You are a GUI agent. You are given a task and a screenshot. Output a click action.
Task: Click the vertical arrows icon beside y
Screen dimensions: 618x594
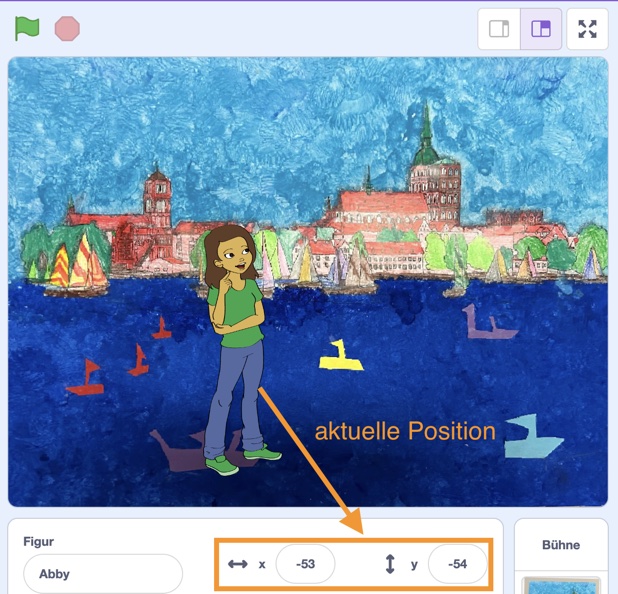390,564
